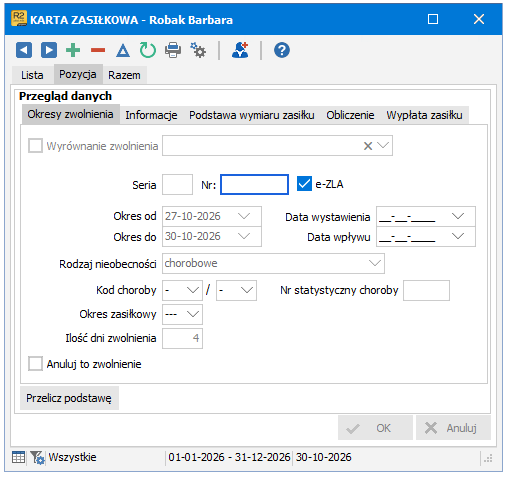Click the person with plus icon
The width and height of the screenshot is (507, 477).
[x=240, y=50]
